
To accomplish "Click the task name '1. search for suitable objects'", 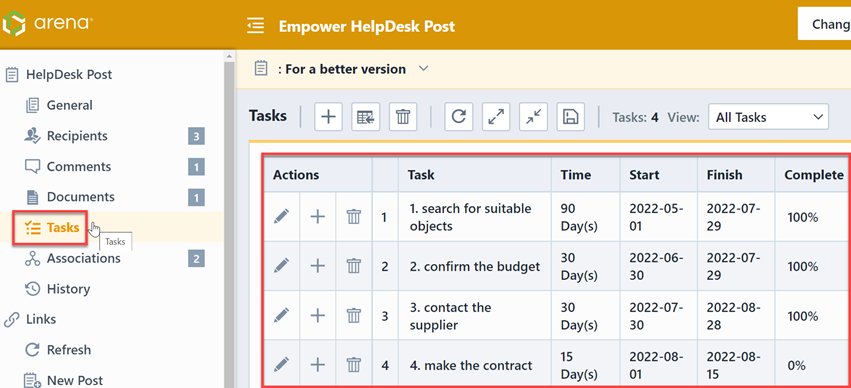I will [x=471, y=217].
